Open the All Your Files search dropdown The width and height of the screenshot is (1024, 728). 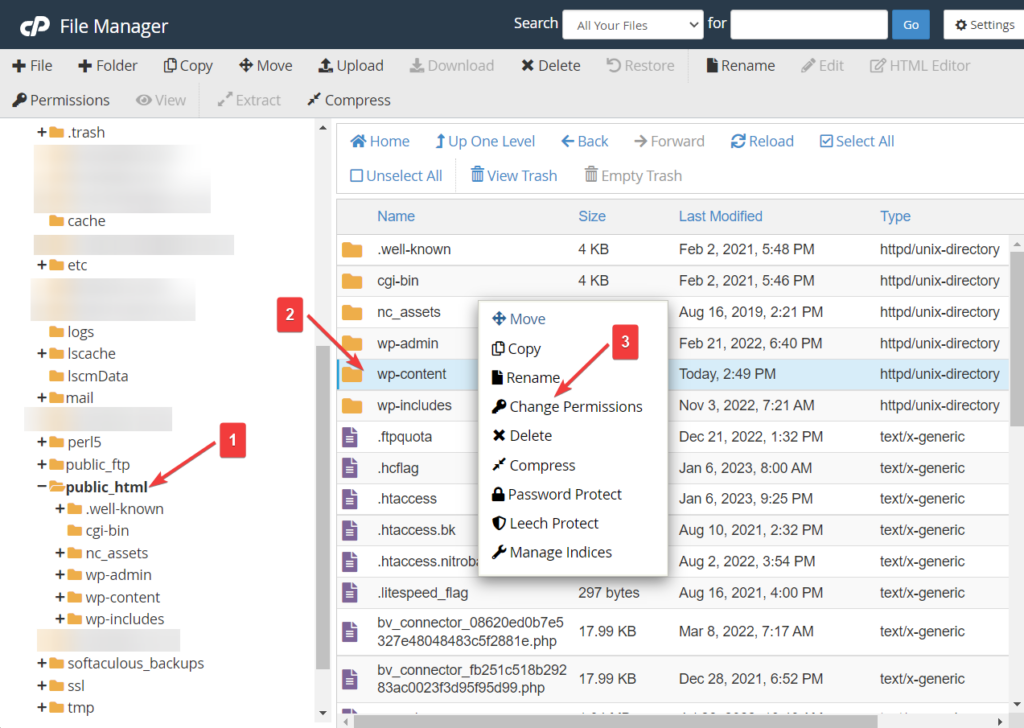(x=633, y=25)
